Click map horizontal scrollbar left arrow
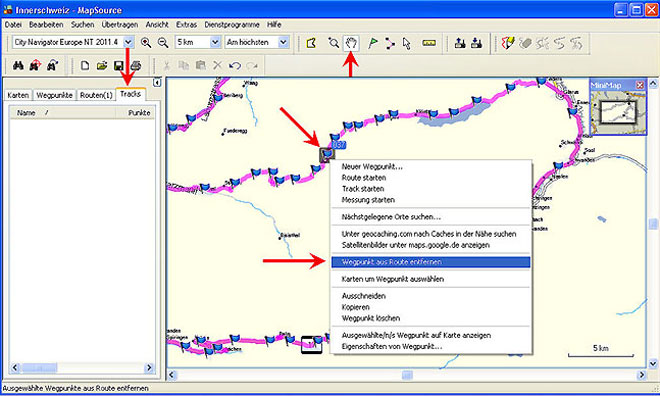660x396 pixels. click(x=172, y=375)
